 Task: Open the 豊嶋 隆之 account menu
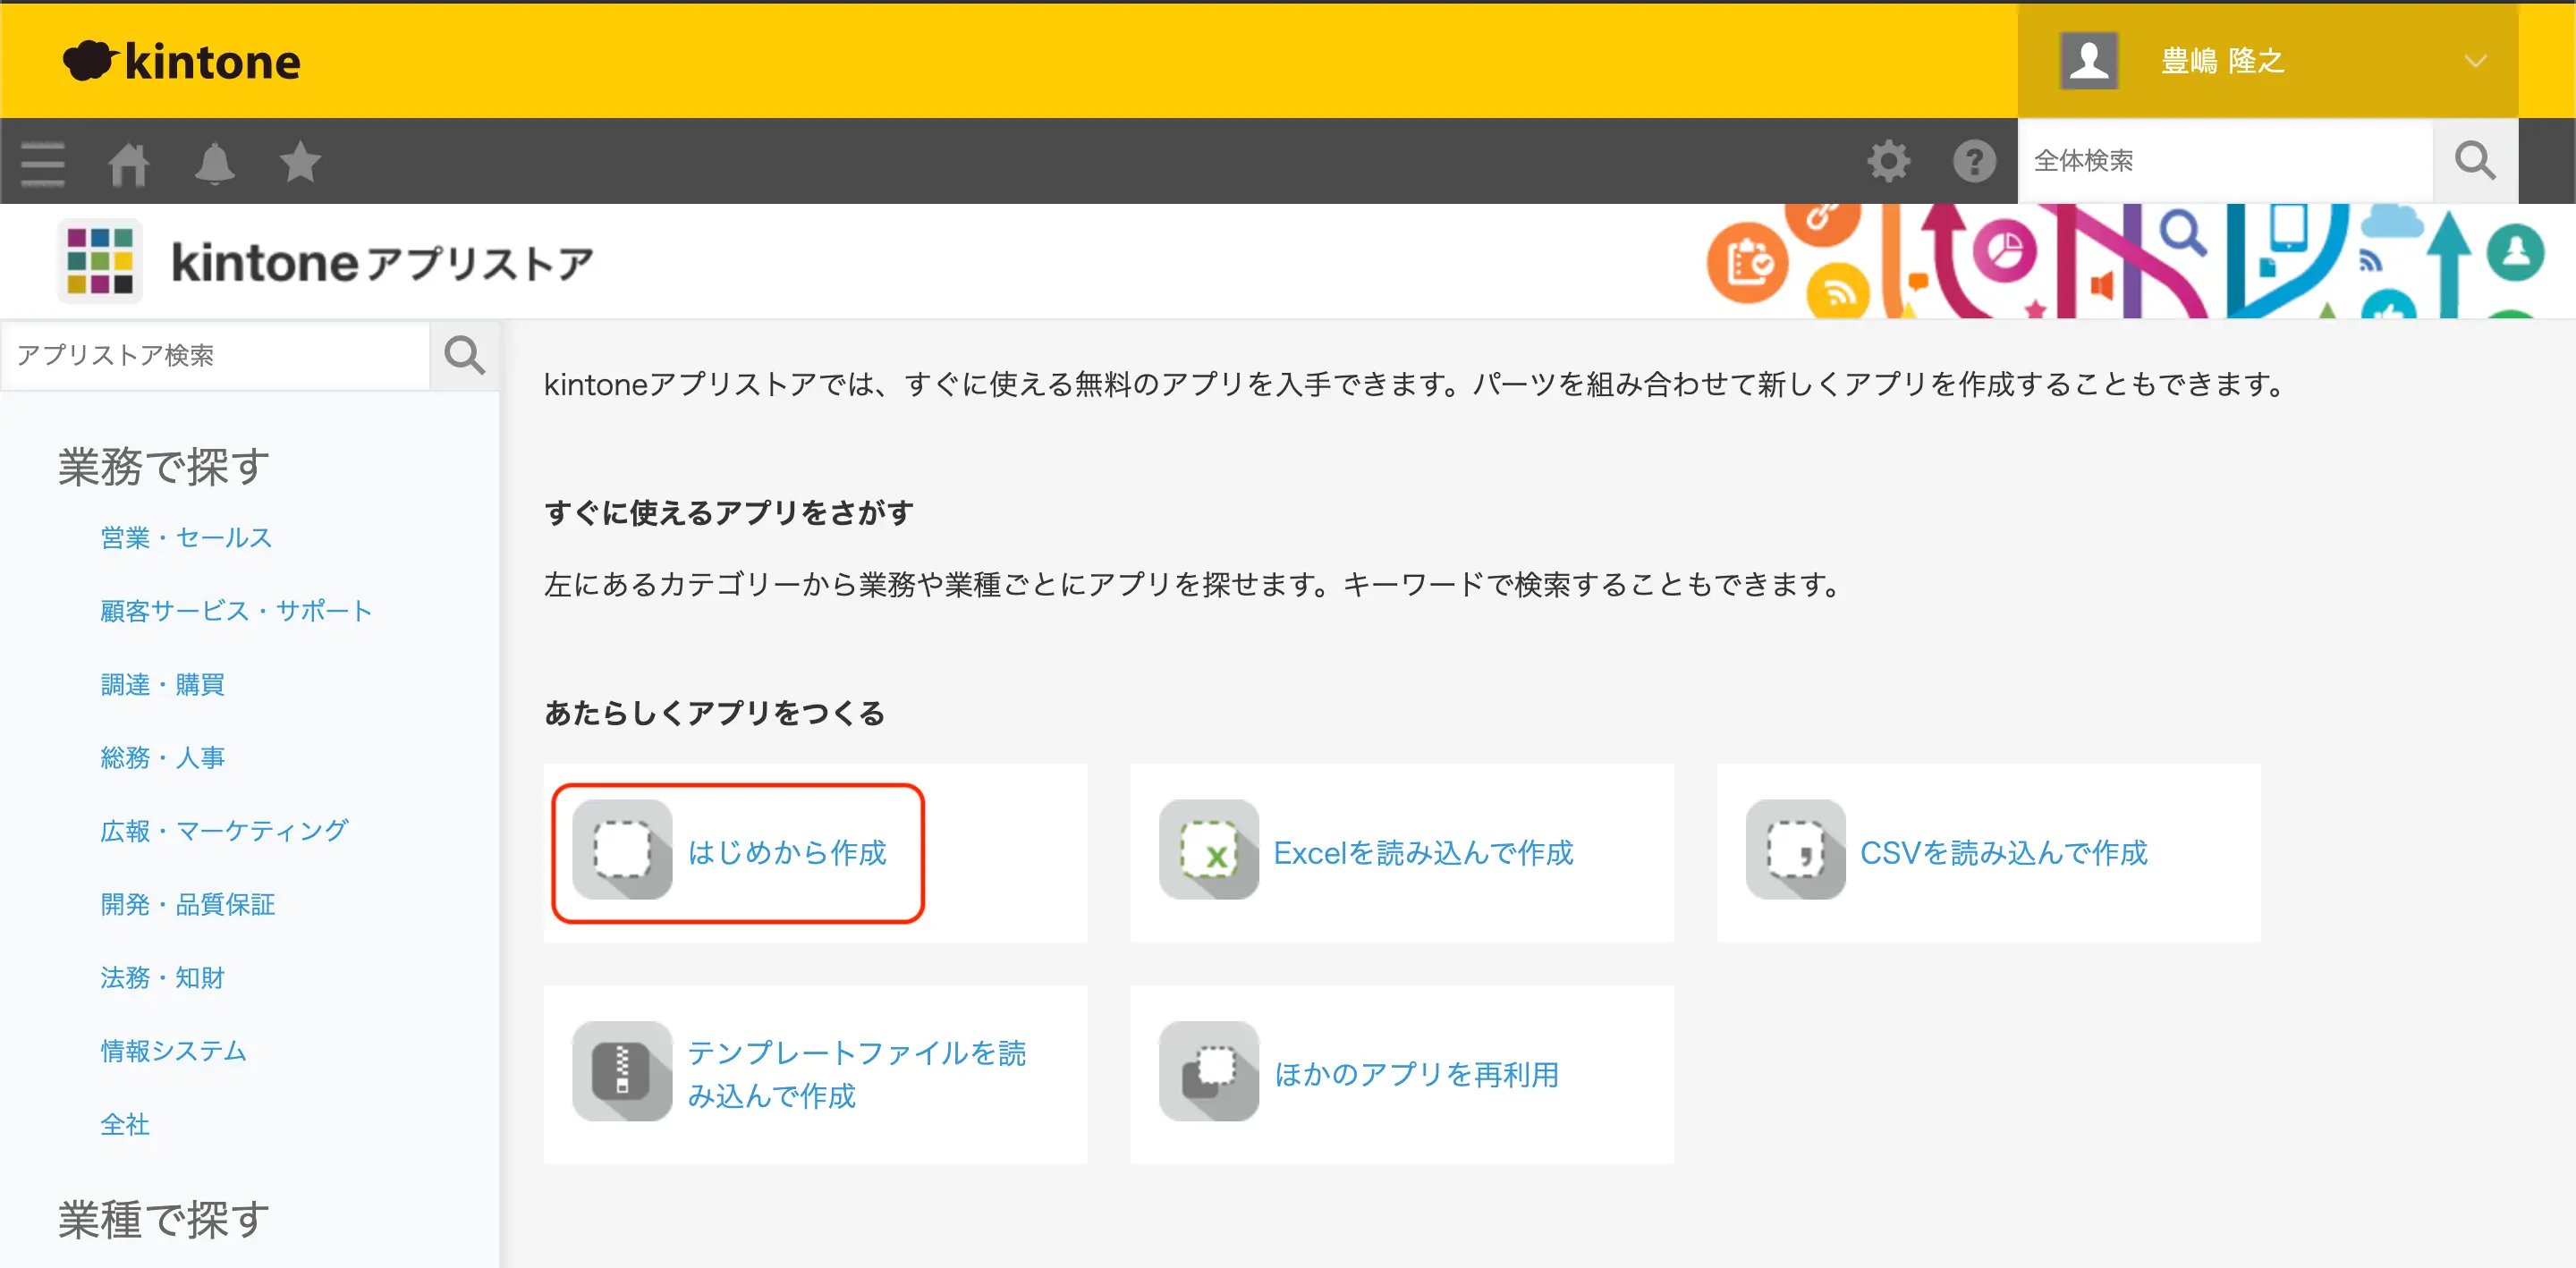point(2267,61)
